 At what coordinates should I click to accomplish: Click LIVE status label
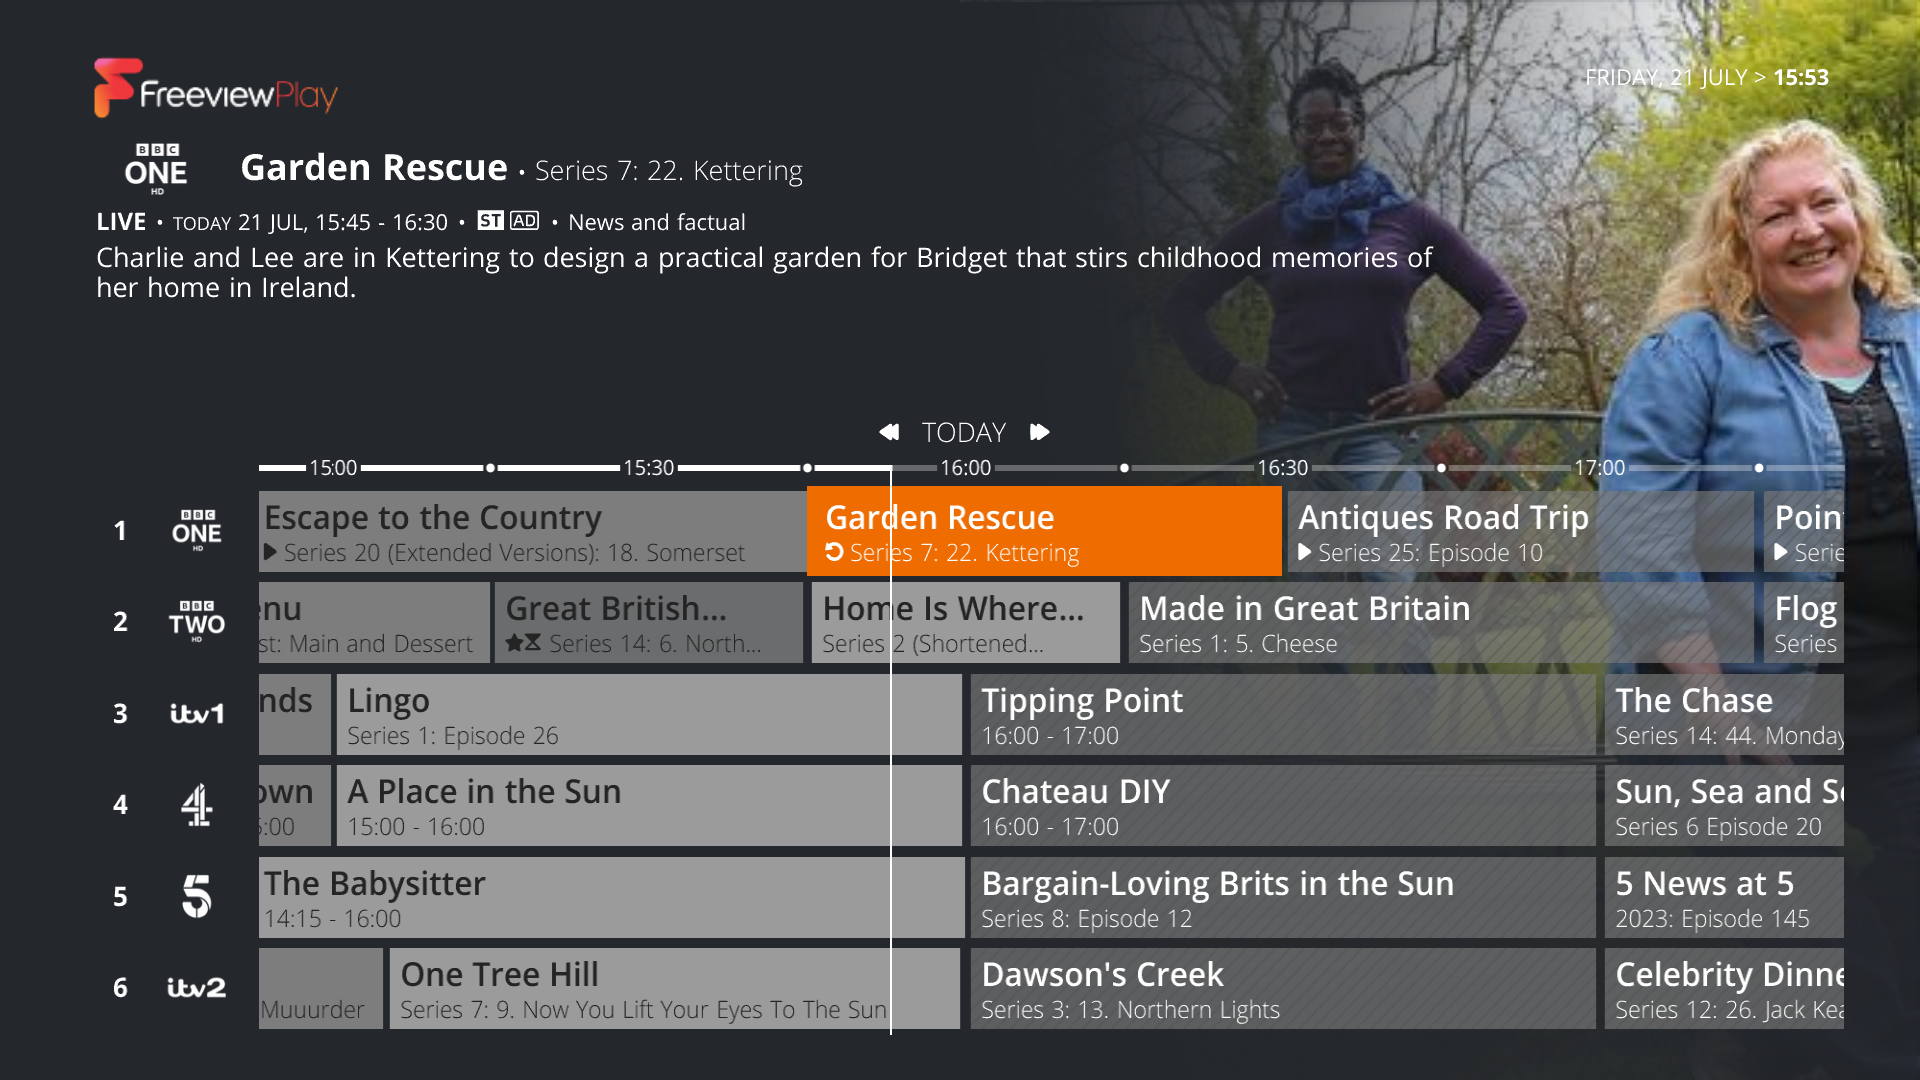[121, 222]
